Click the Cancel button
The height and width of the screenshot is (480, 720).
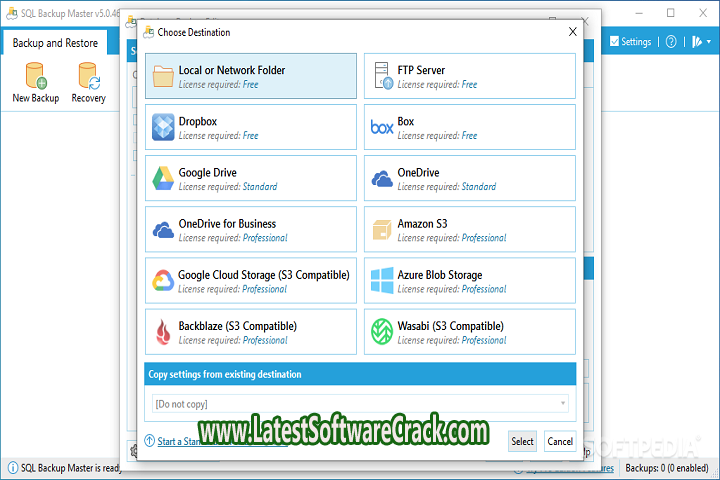(x=560, y=441)
